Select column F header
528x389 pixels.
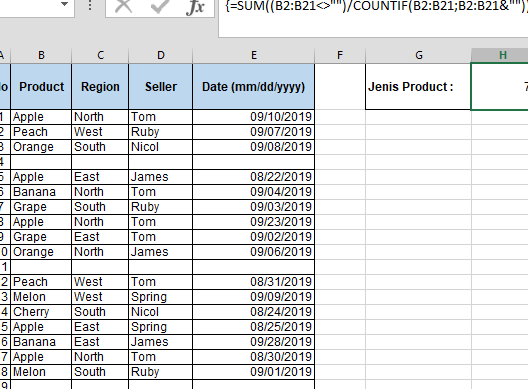tap(340, 55)
